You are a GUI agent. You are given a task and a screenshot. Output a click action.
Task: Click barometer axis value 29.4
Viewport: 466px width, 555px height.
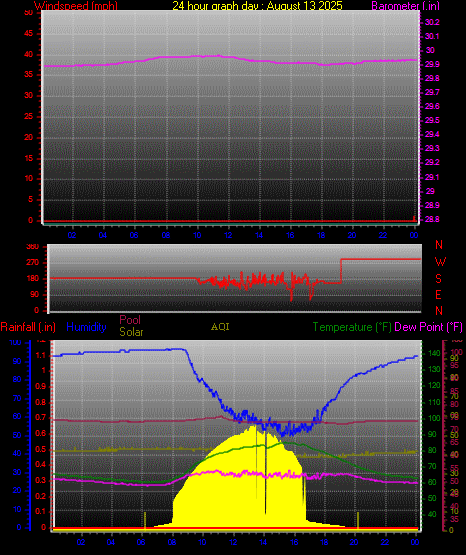432,135
